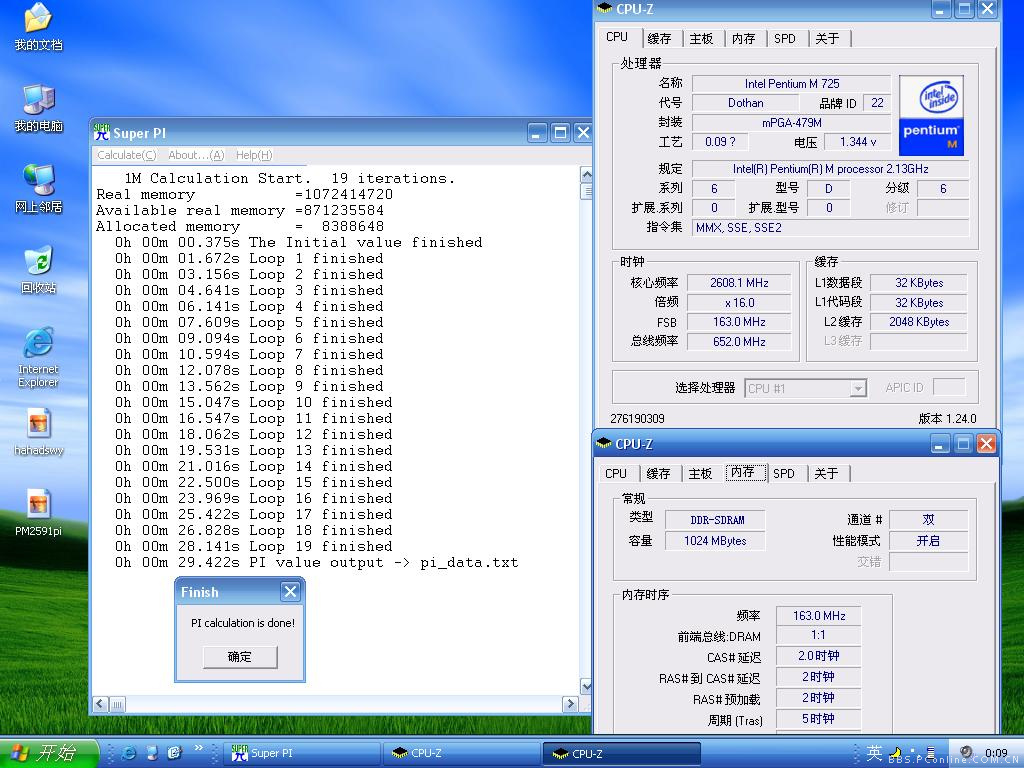Expand the quick launch overflow chevron
Screen dimensions: 1024x768
point(199,748)
